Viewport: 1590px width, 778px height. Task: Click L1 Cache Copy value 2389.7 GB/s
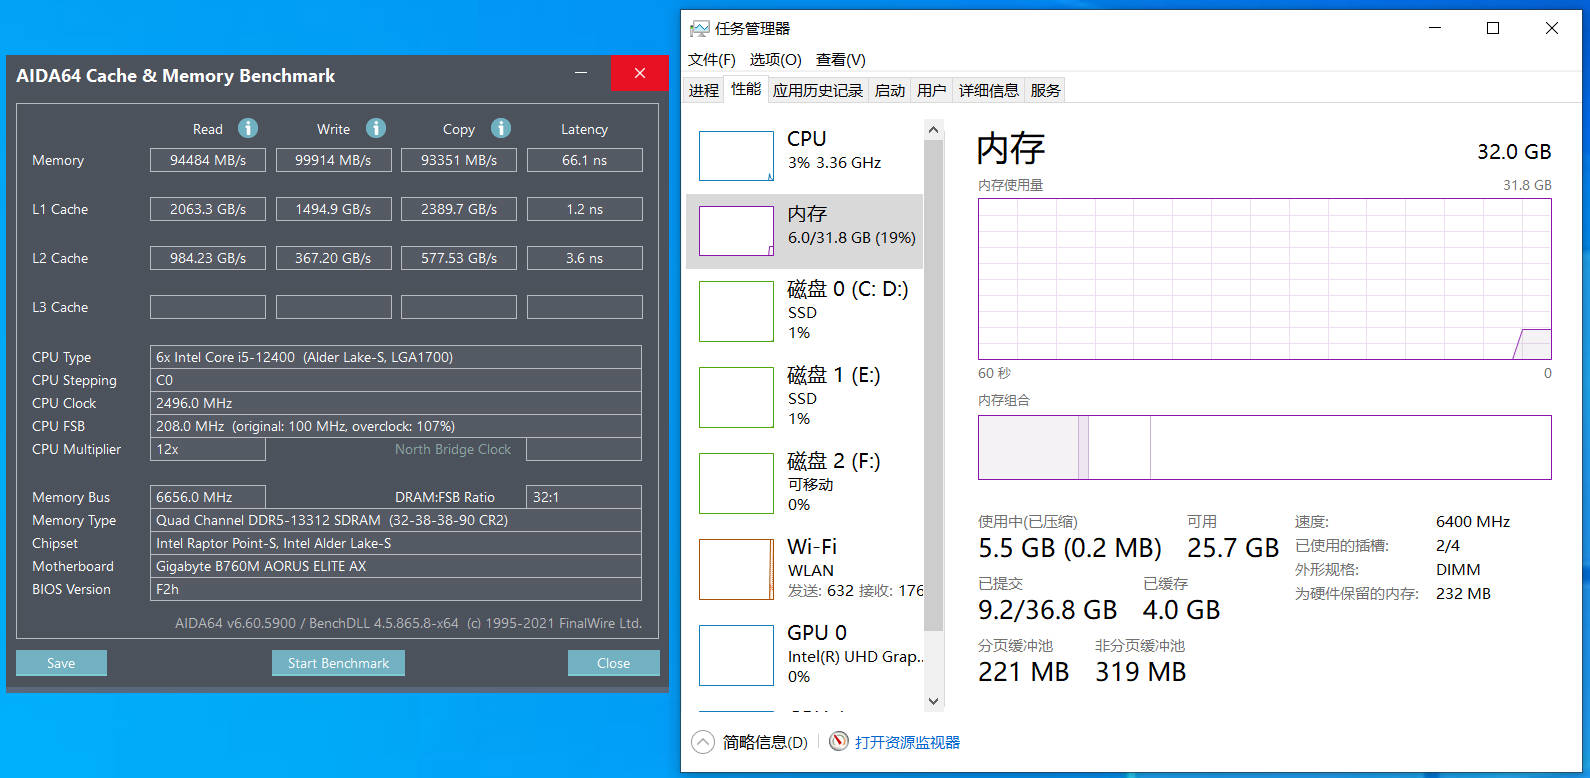pos(459,209)
